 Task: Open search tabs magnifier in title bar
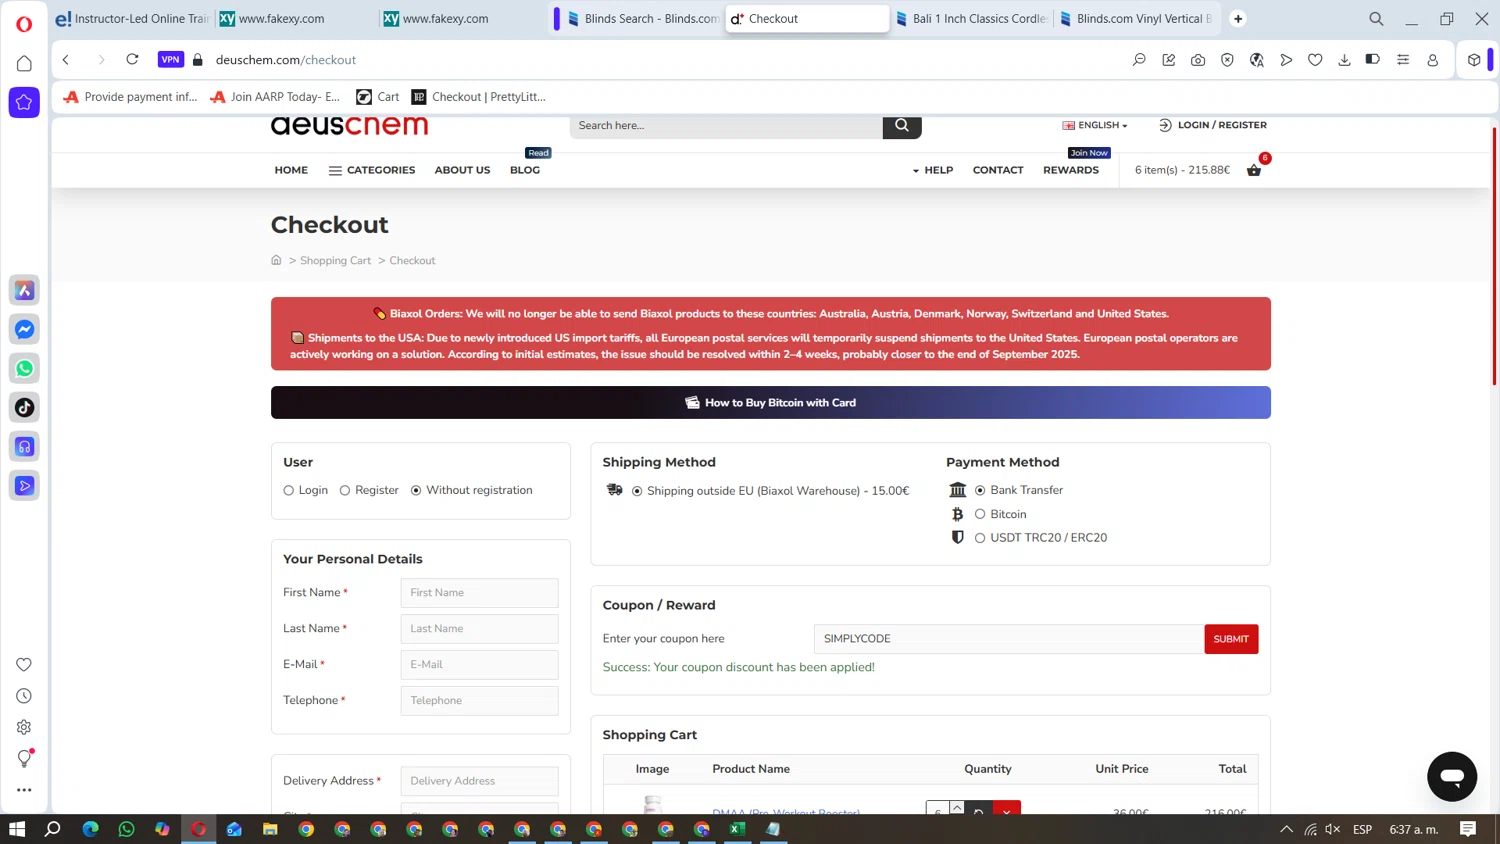(1376, 19)
